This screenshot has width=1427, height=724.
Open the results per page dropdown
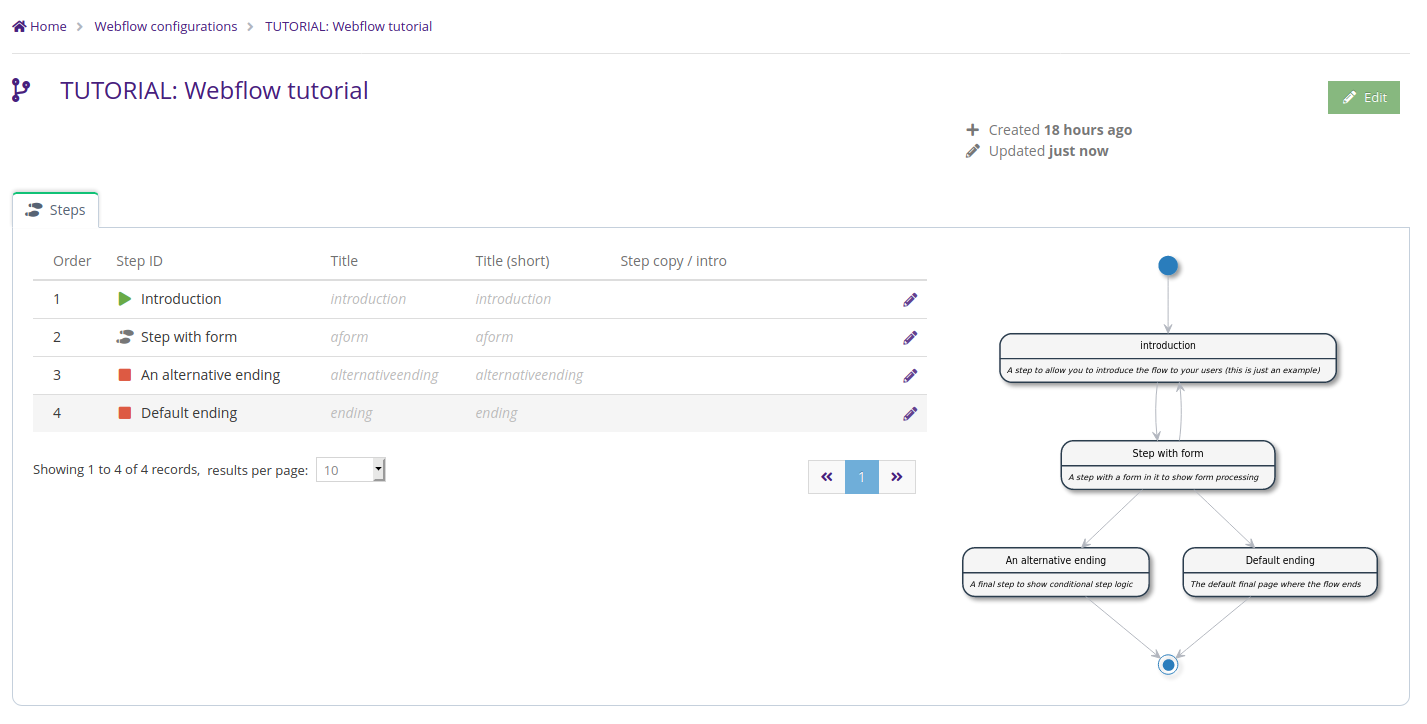[x=350, y=470]
